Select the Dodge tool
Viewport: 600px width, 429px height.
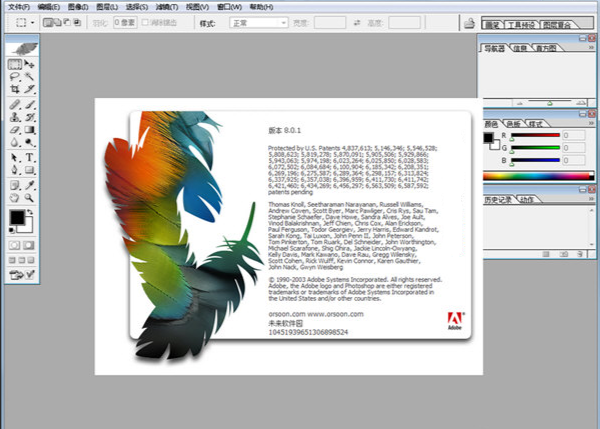pos(29,142)
